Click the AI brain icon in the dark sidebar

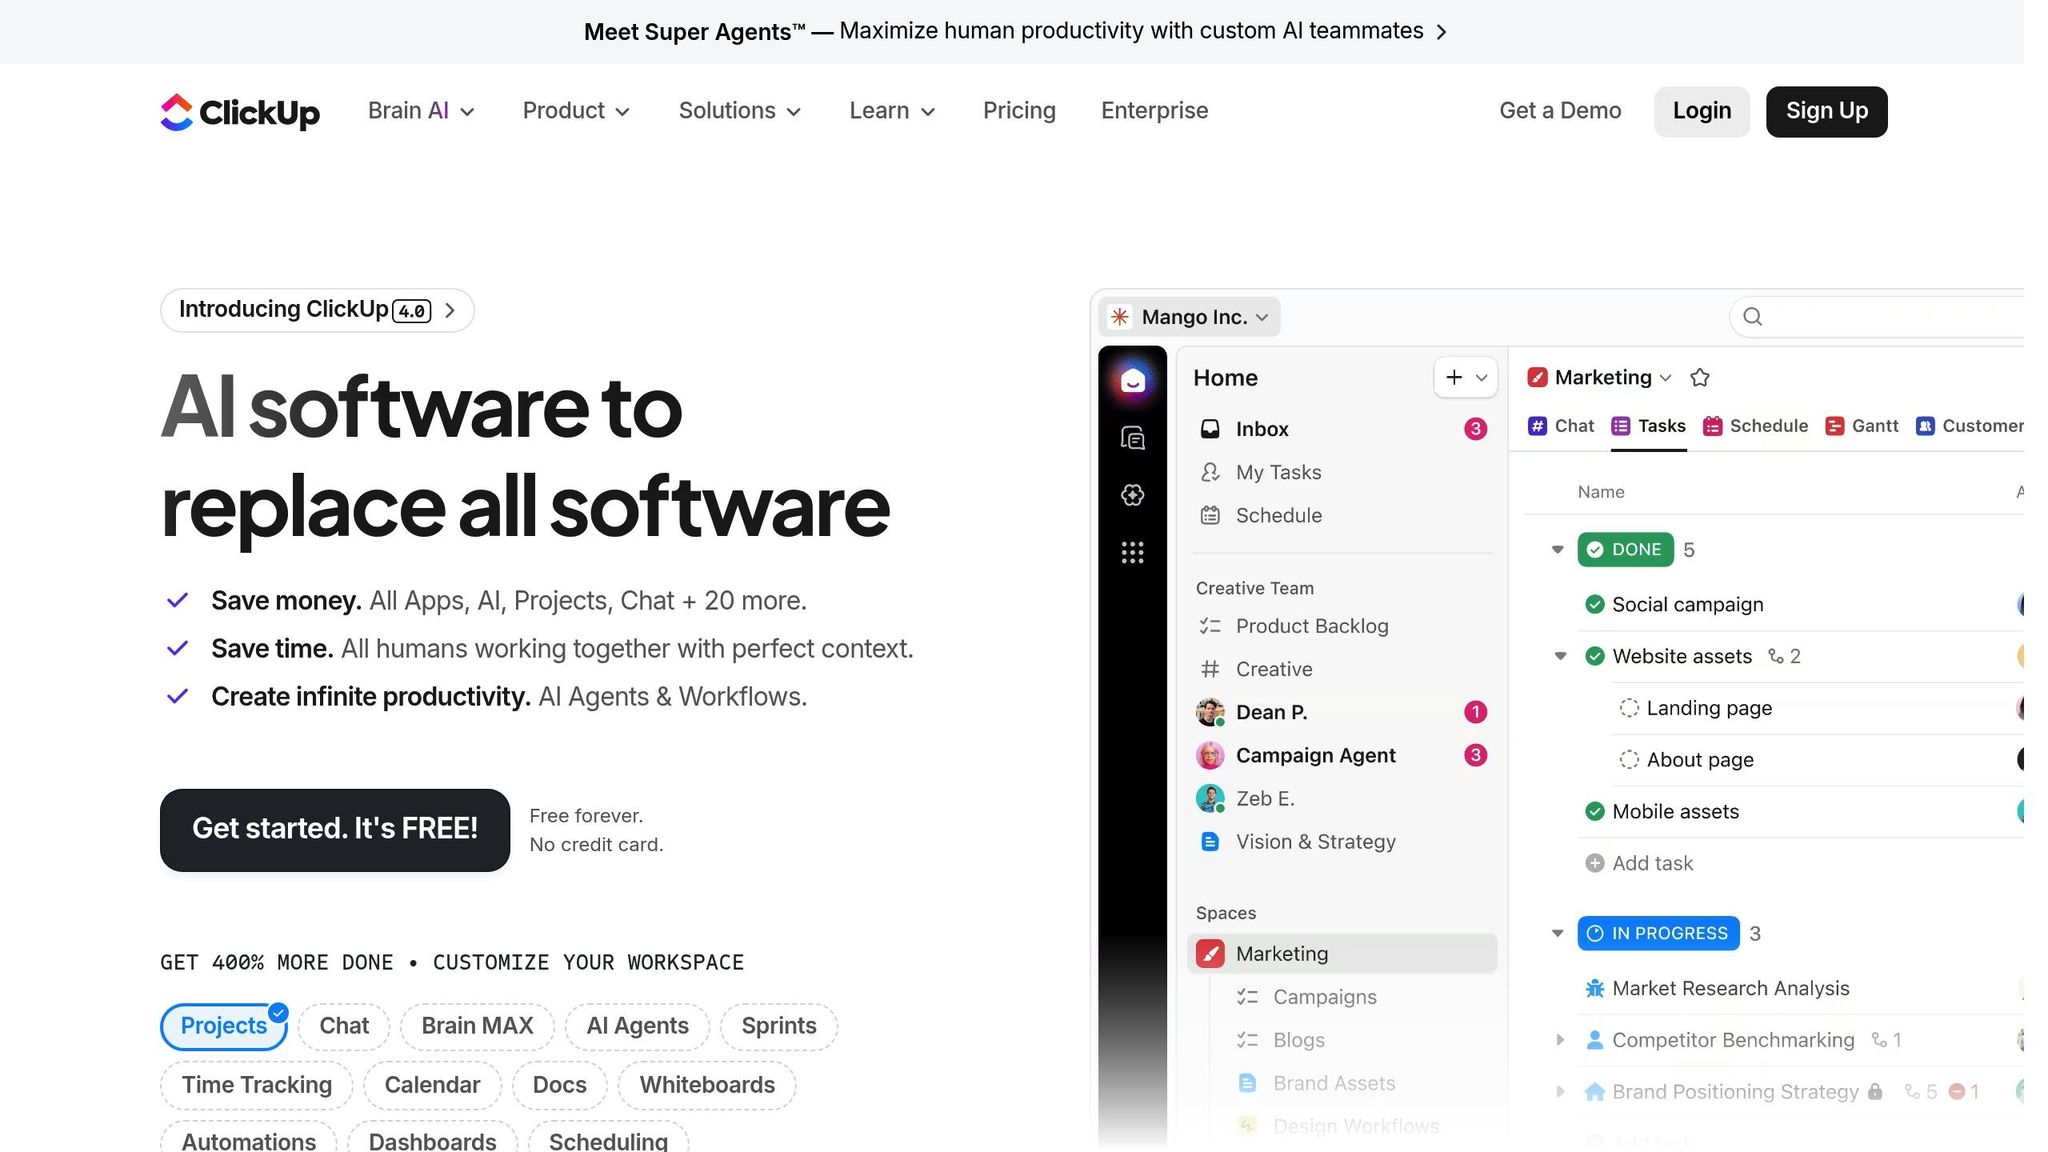pyautogui.click(x=1132, y=495)
